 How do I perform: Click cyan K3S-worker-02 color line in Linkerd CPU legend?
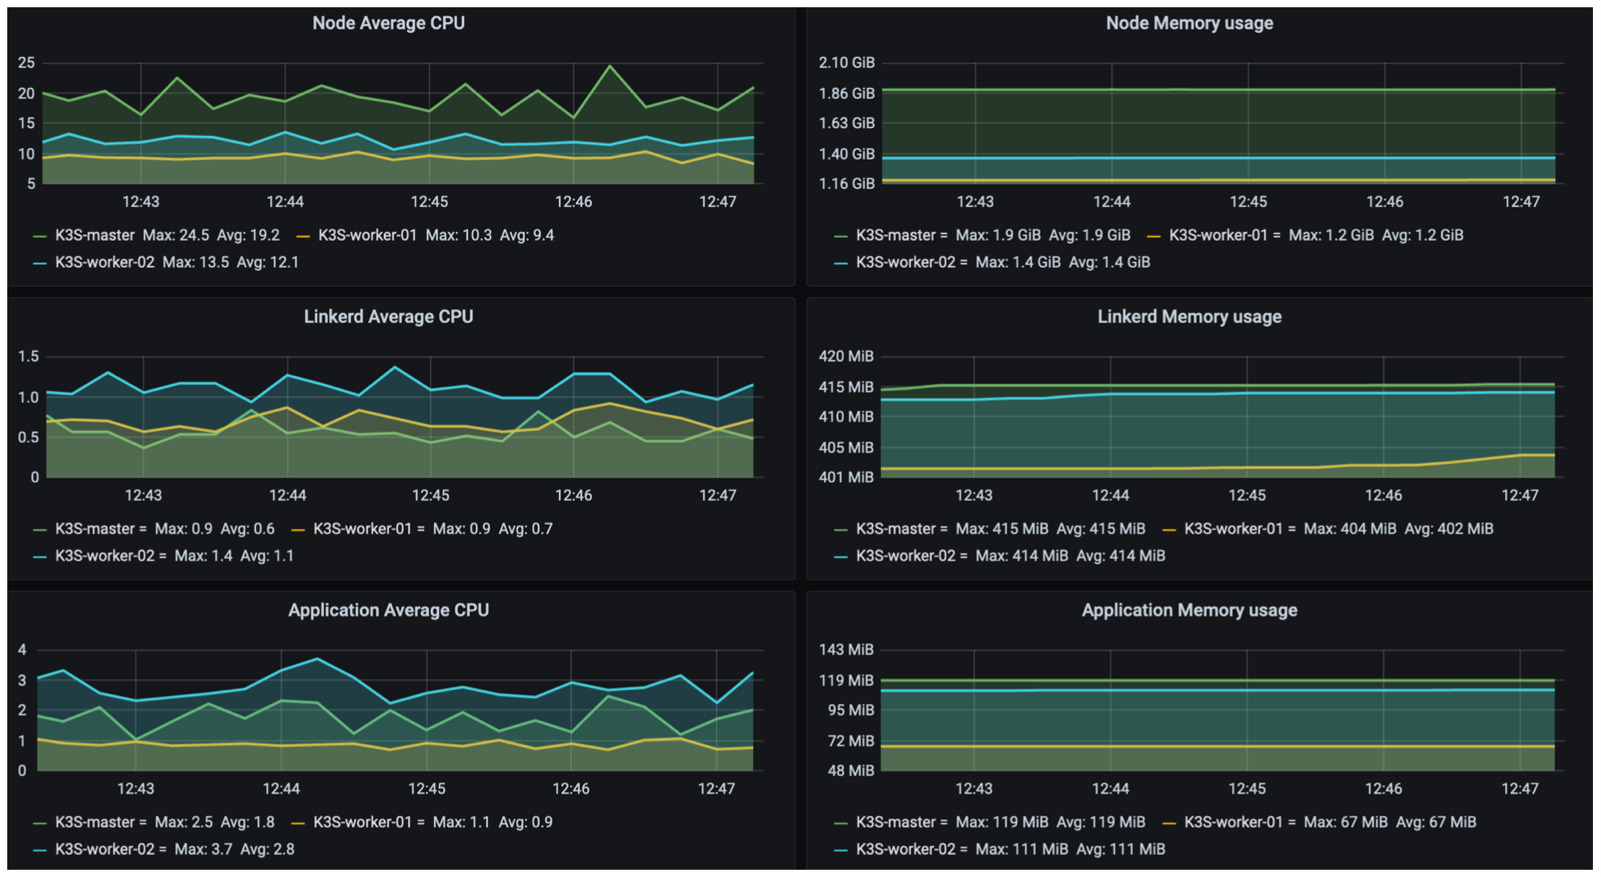pyautogui.click(x=40, y=556)
